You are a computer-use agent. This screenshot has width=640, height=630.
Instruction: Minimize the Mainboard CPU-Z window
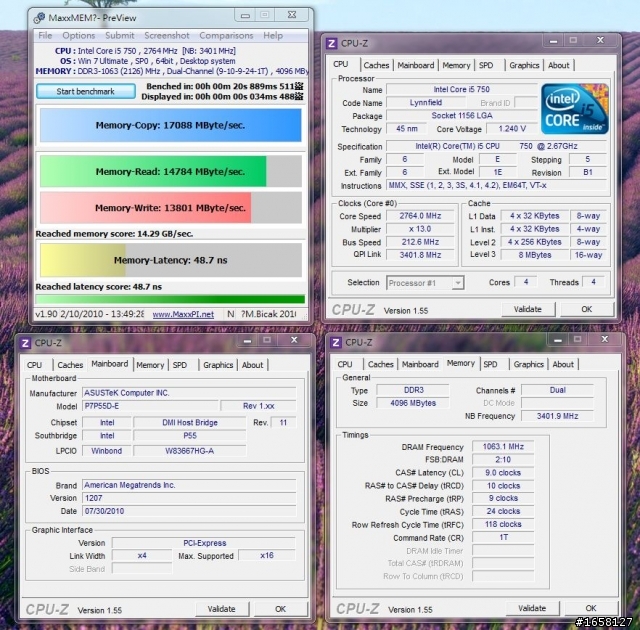pos(247,340)
